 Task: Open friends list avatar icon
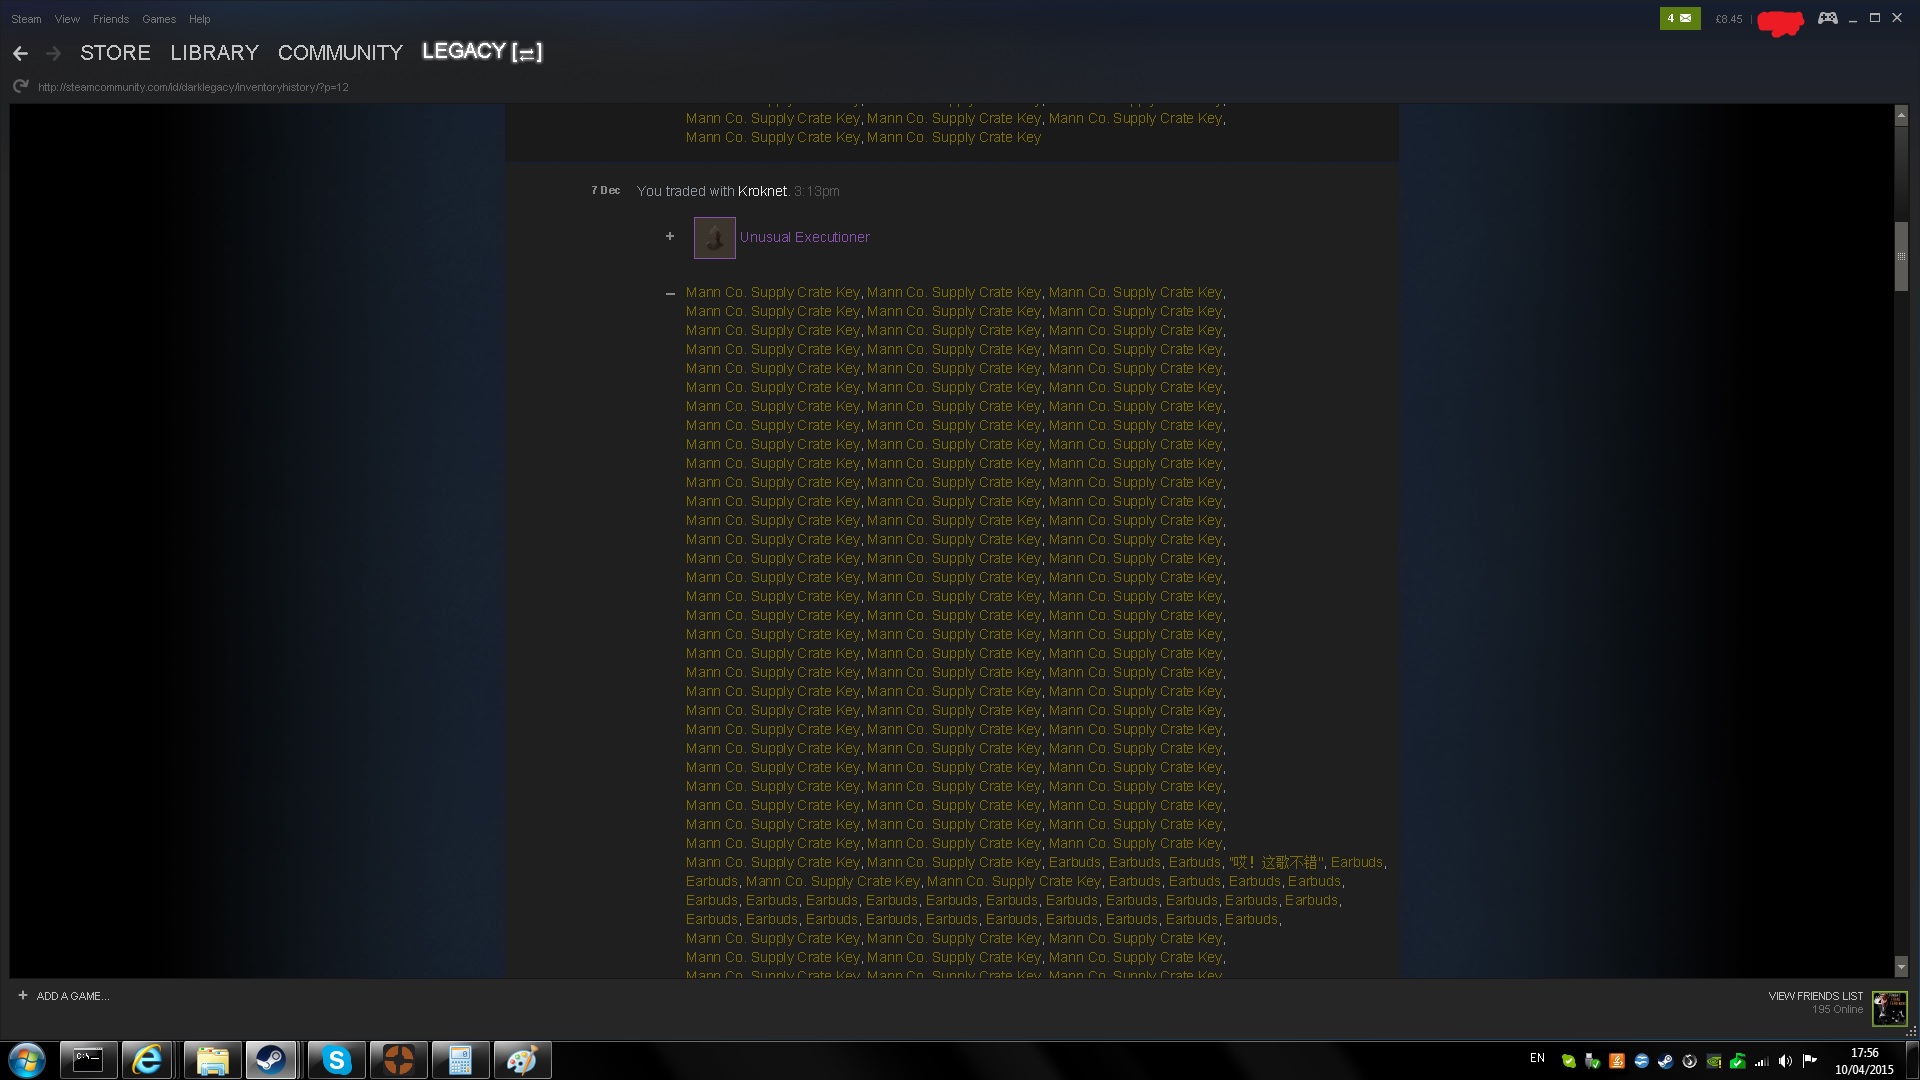(x=1889, y=1008)
